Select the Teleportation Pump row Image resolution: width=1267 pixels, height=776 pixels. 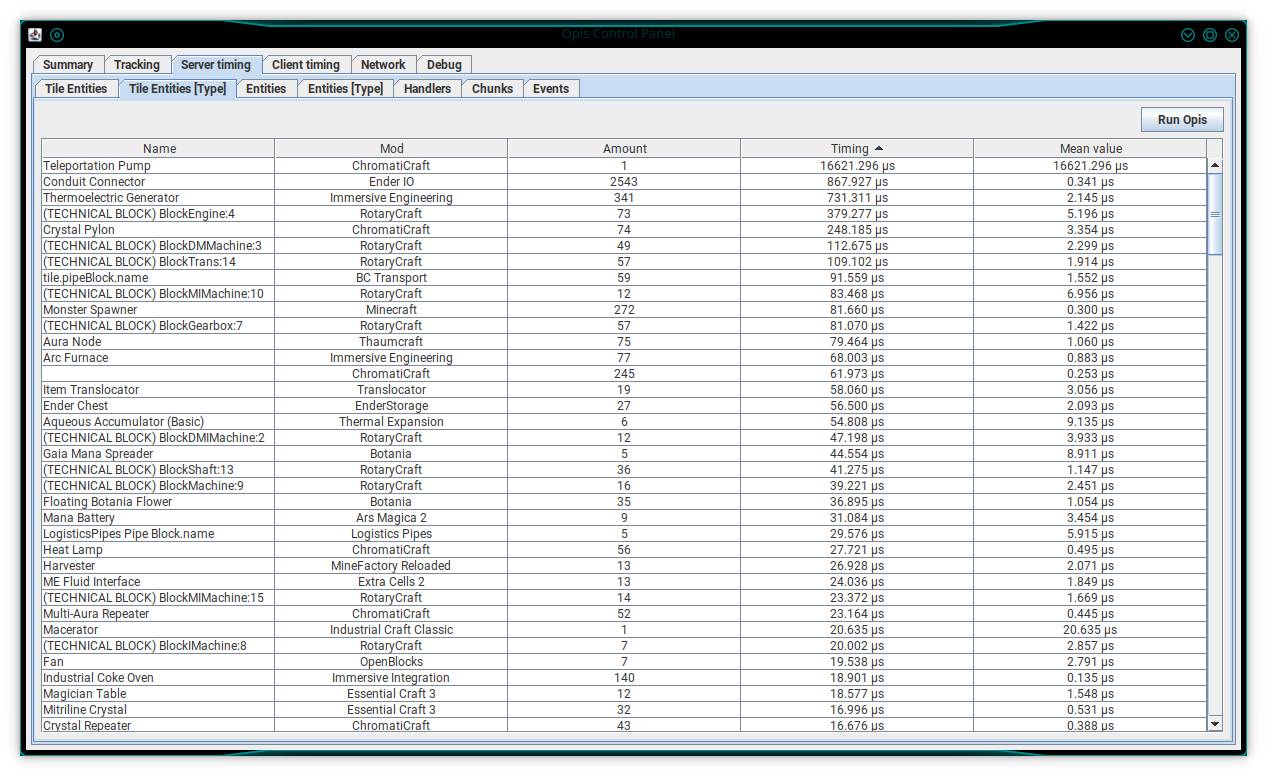[624, 166]
